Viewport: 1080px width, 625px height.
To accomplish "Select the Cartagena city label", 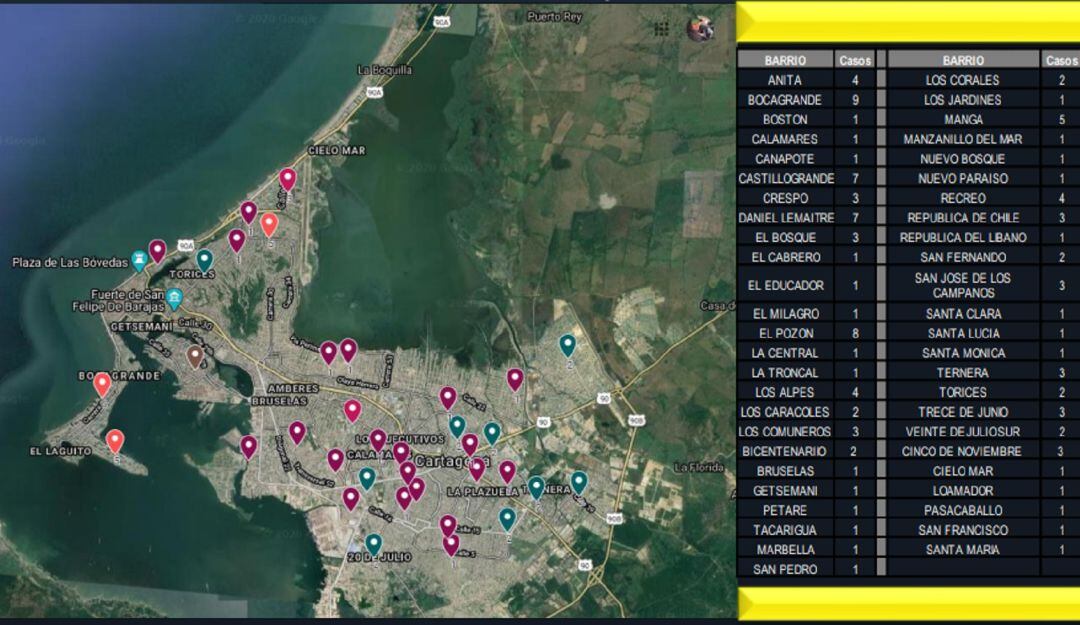I will 451,461.
